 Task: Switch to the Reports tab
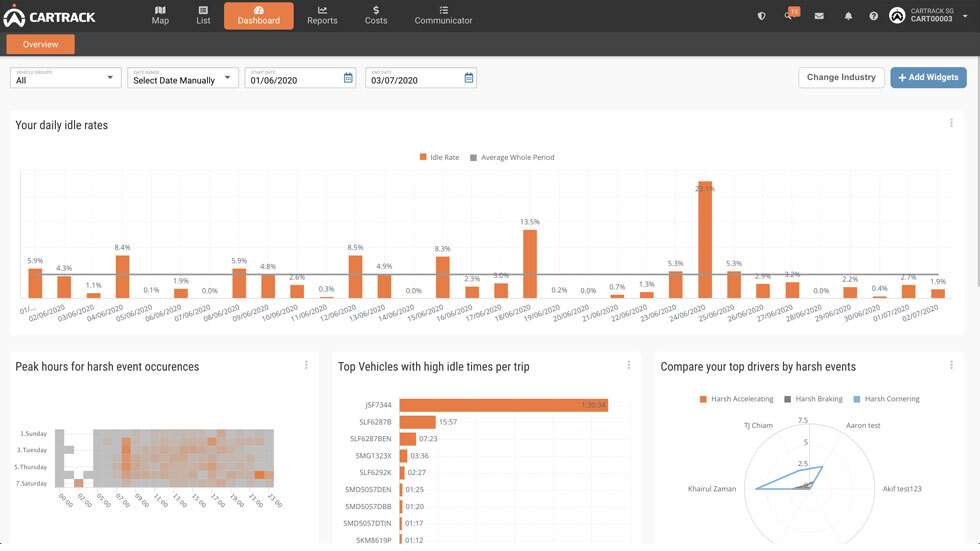[x=322, y=15]
